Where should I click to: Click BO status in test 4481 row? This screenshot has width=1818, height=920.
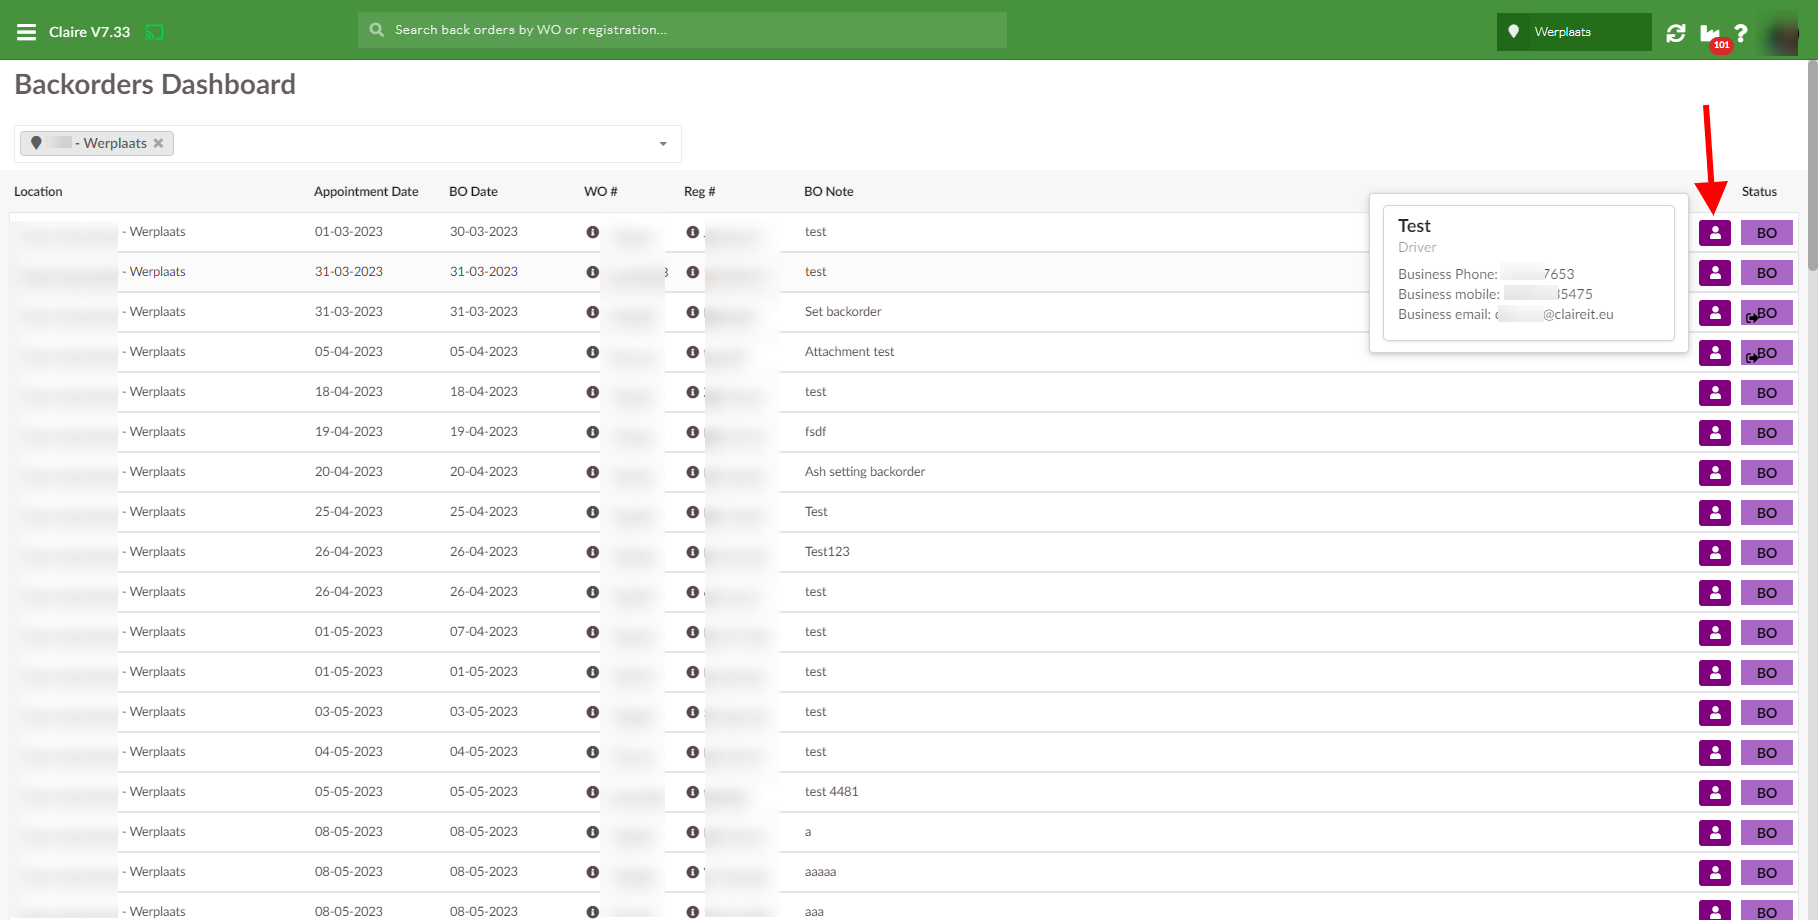coord(1767,793)
